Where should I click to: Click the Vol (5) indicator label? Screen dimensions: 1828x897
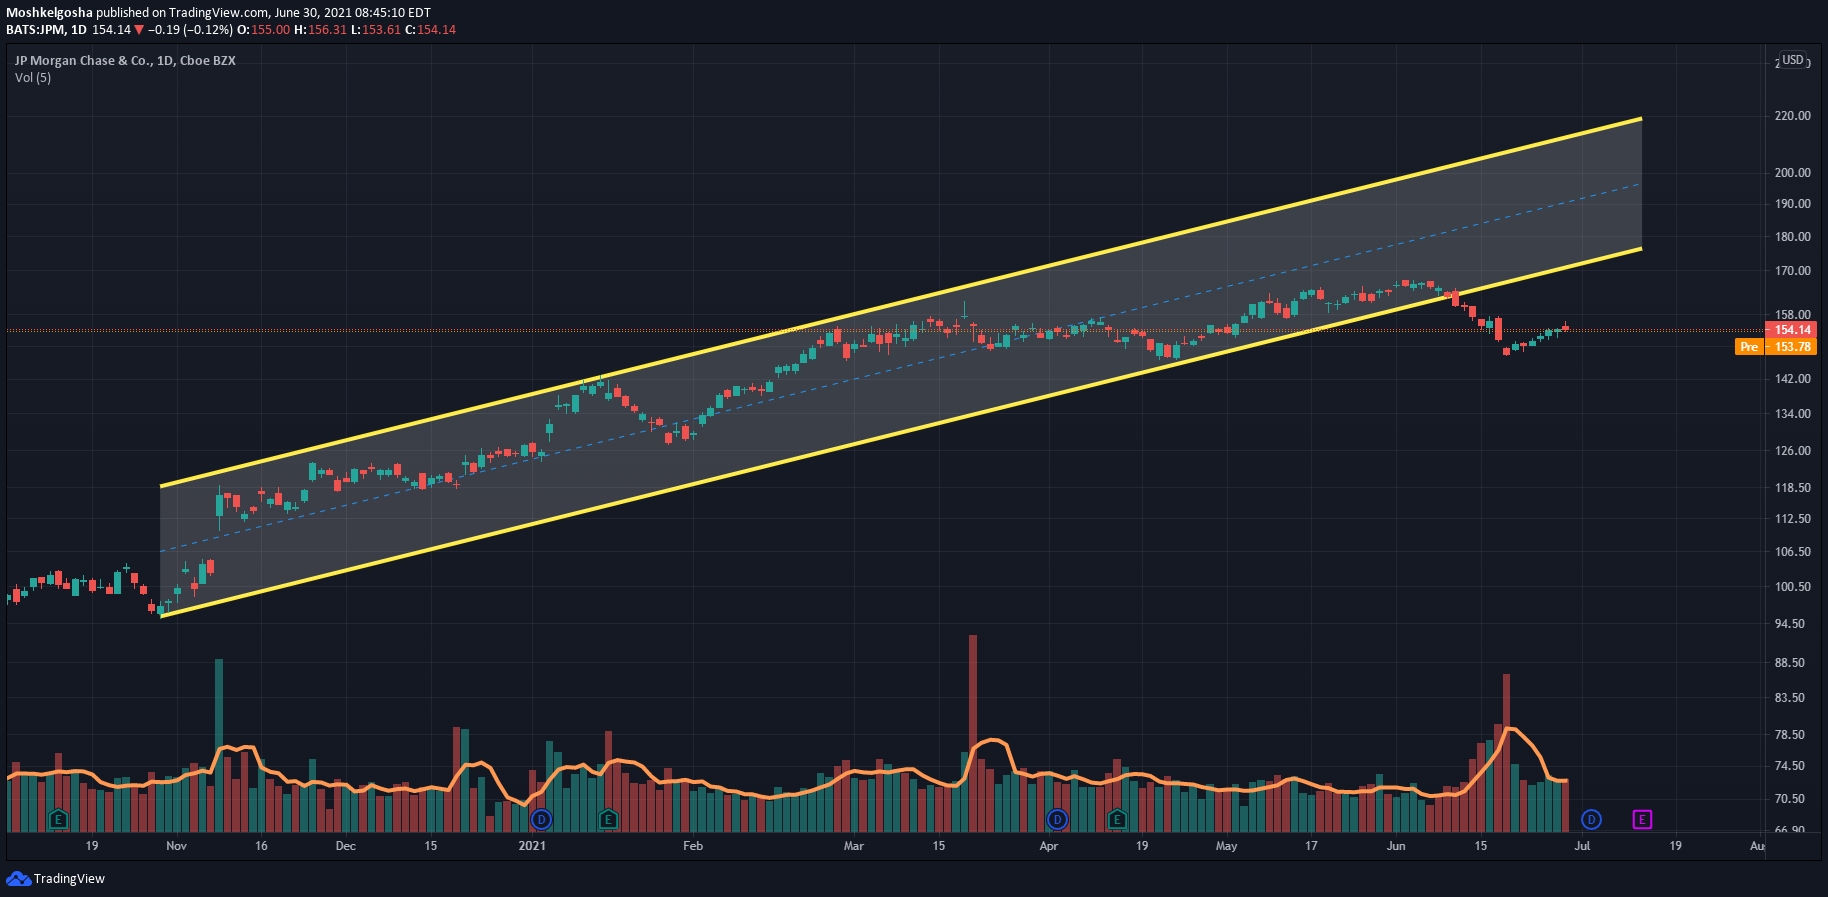click(33, 78)
